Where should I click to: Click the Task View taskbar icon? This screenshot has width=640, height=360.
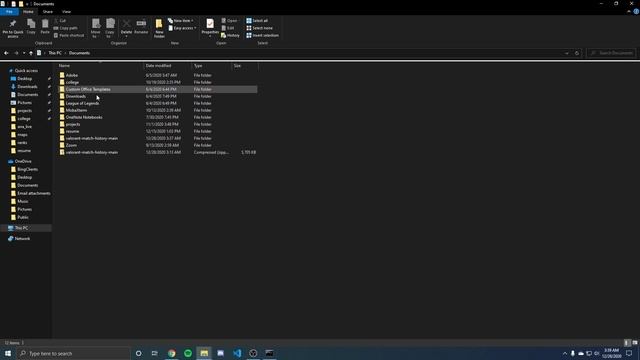pyautogui.click(x=155, y=353)
